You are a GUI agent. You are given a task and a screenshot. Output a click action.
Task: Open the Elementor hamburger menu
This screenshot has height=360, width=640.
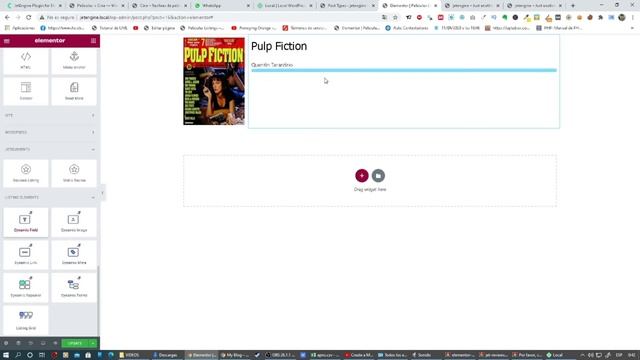7,41
